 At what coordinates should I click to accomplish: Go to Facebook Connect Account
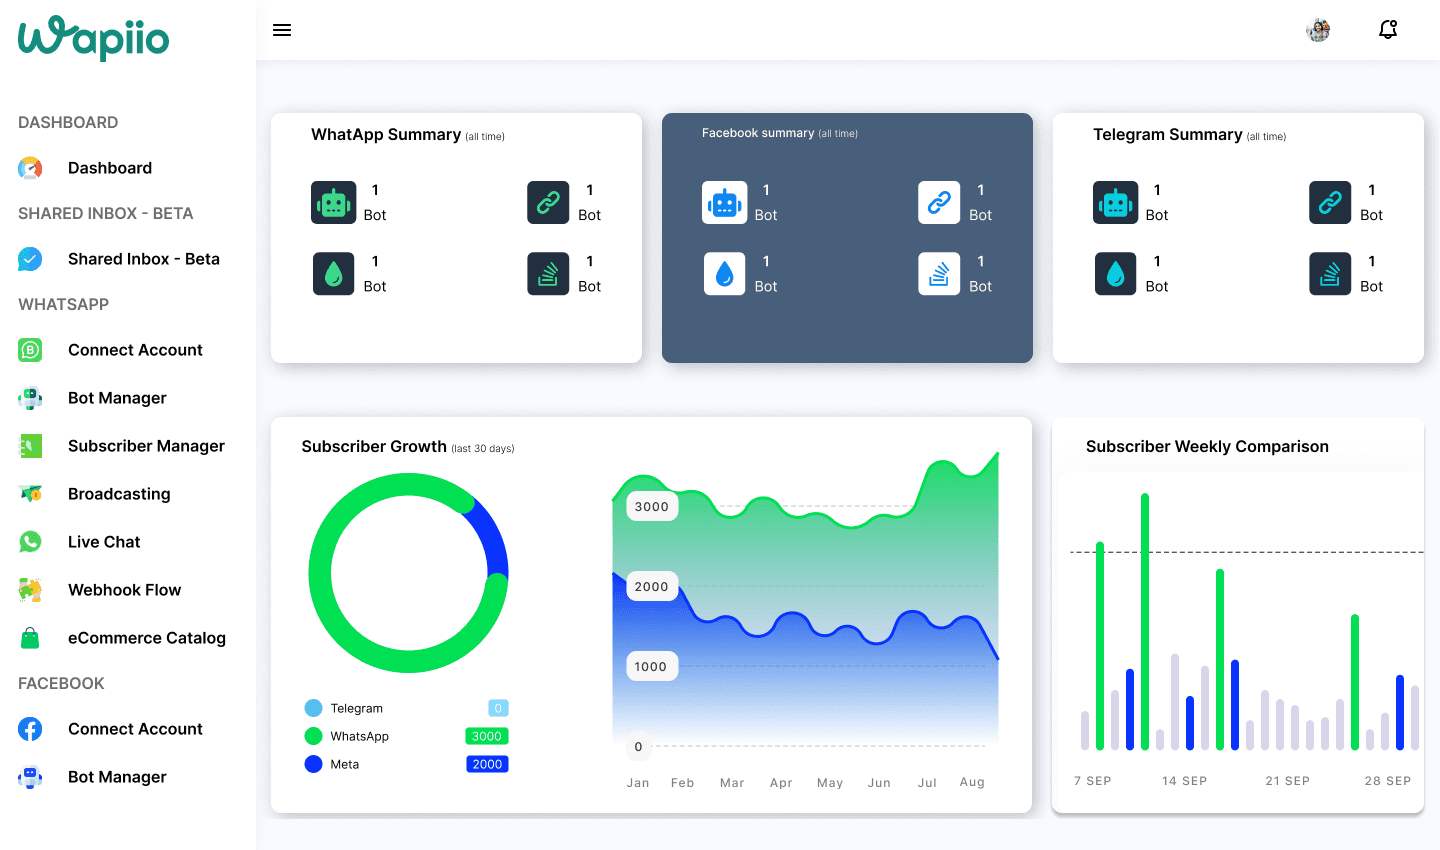point(135,729)
